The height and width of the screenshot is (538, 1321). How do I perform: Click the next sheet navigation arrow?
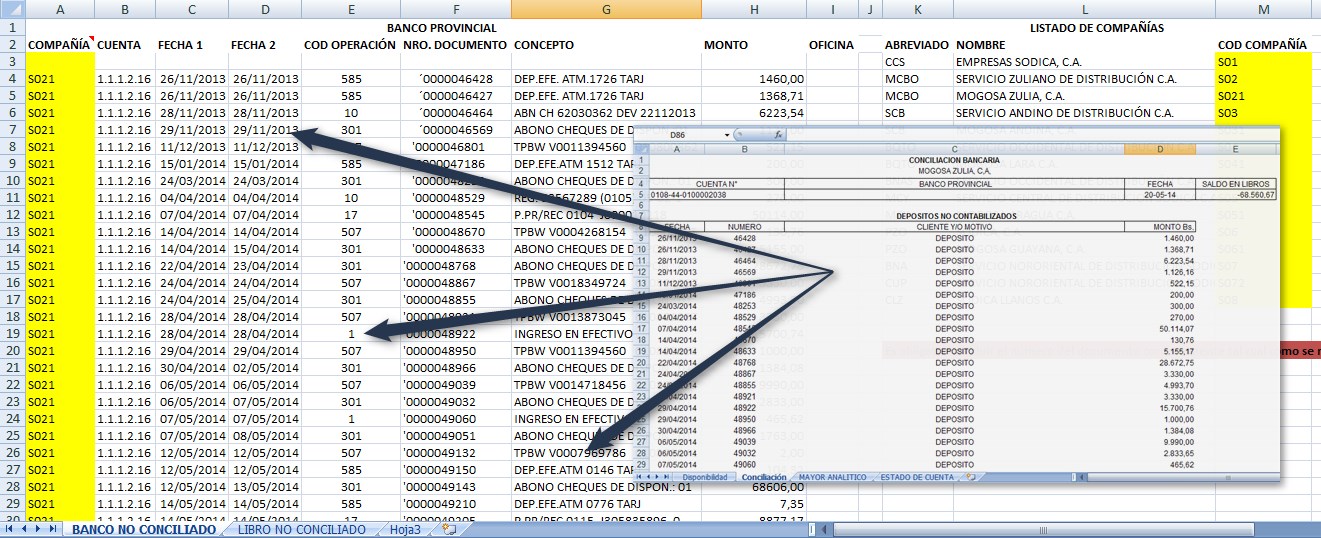(38, 529)
